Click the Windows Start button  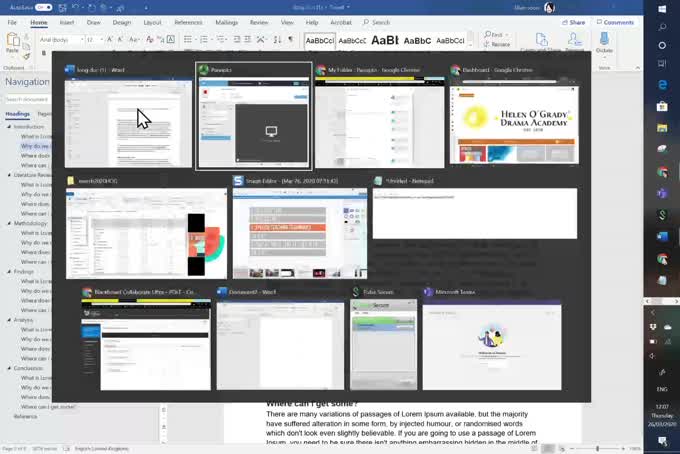pyautogui.click(x=662, y=9)
